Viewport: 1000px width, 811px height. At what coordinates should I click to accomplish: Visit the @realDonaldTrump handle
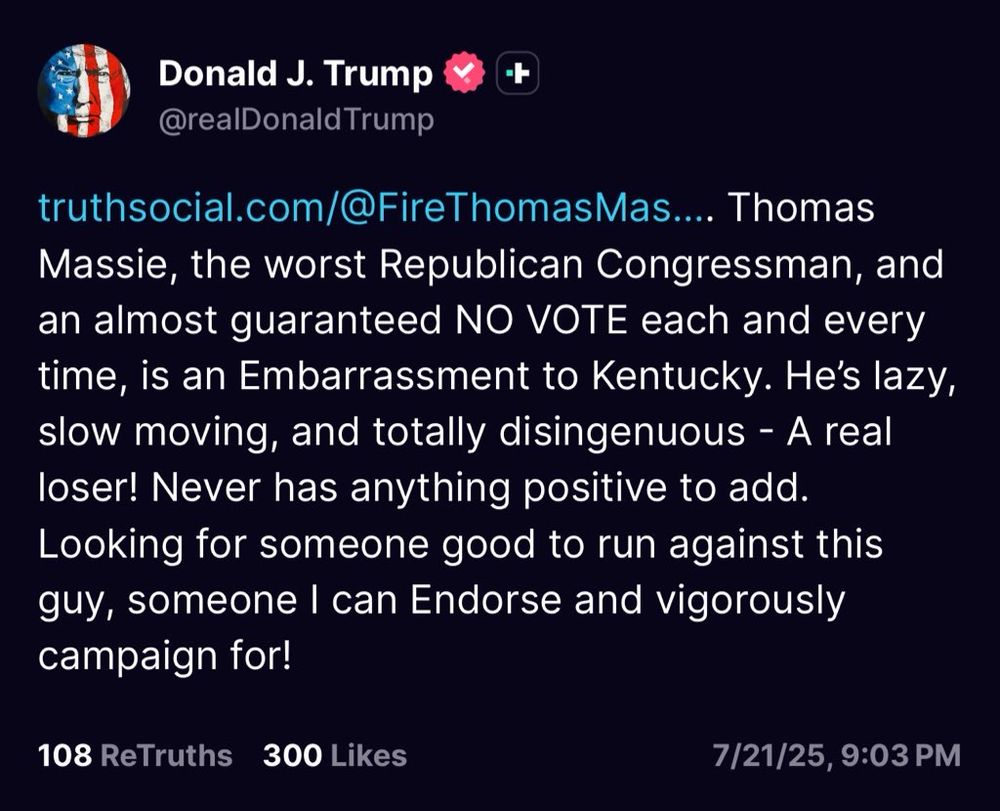pos(296,120)
